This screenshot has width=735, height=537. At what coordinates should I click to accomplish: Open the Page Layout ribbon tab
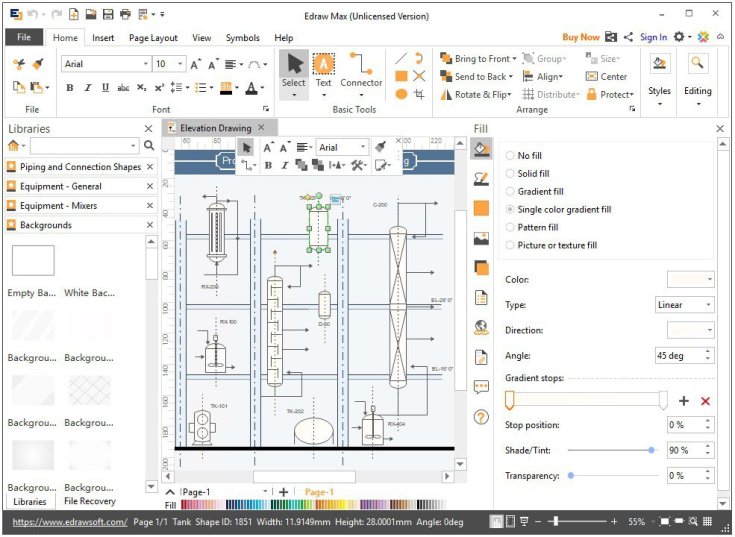[x=153, y=38]
